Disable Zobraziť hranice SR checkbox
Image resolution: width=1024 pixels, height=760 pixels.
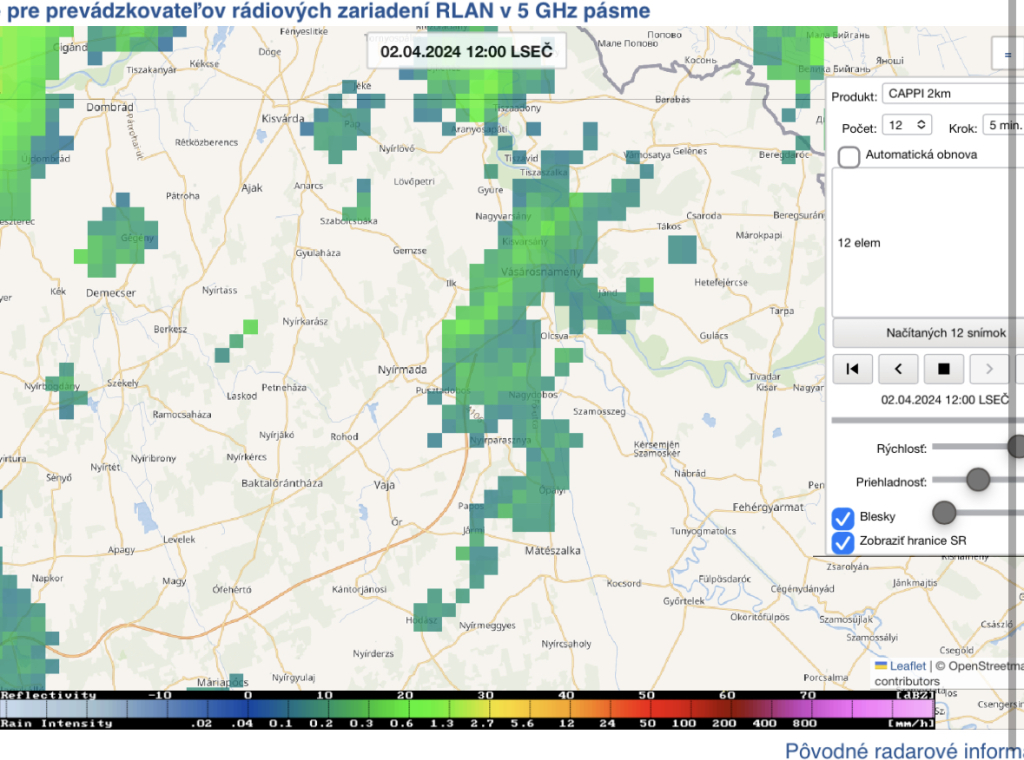843,541
